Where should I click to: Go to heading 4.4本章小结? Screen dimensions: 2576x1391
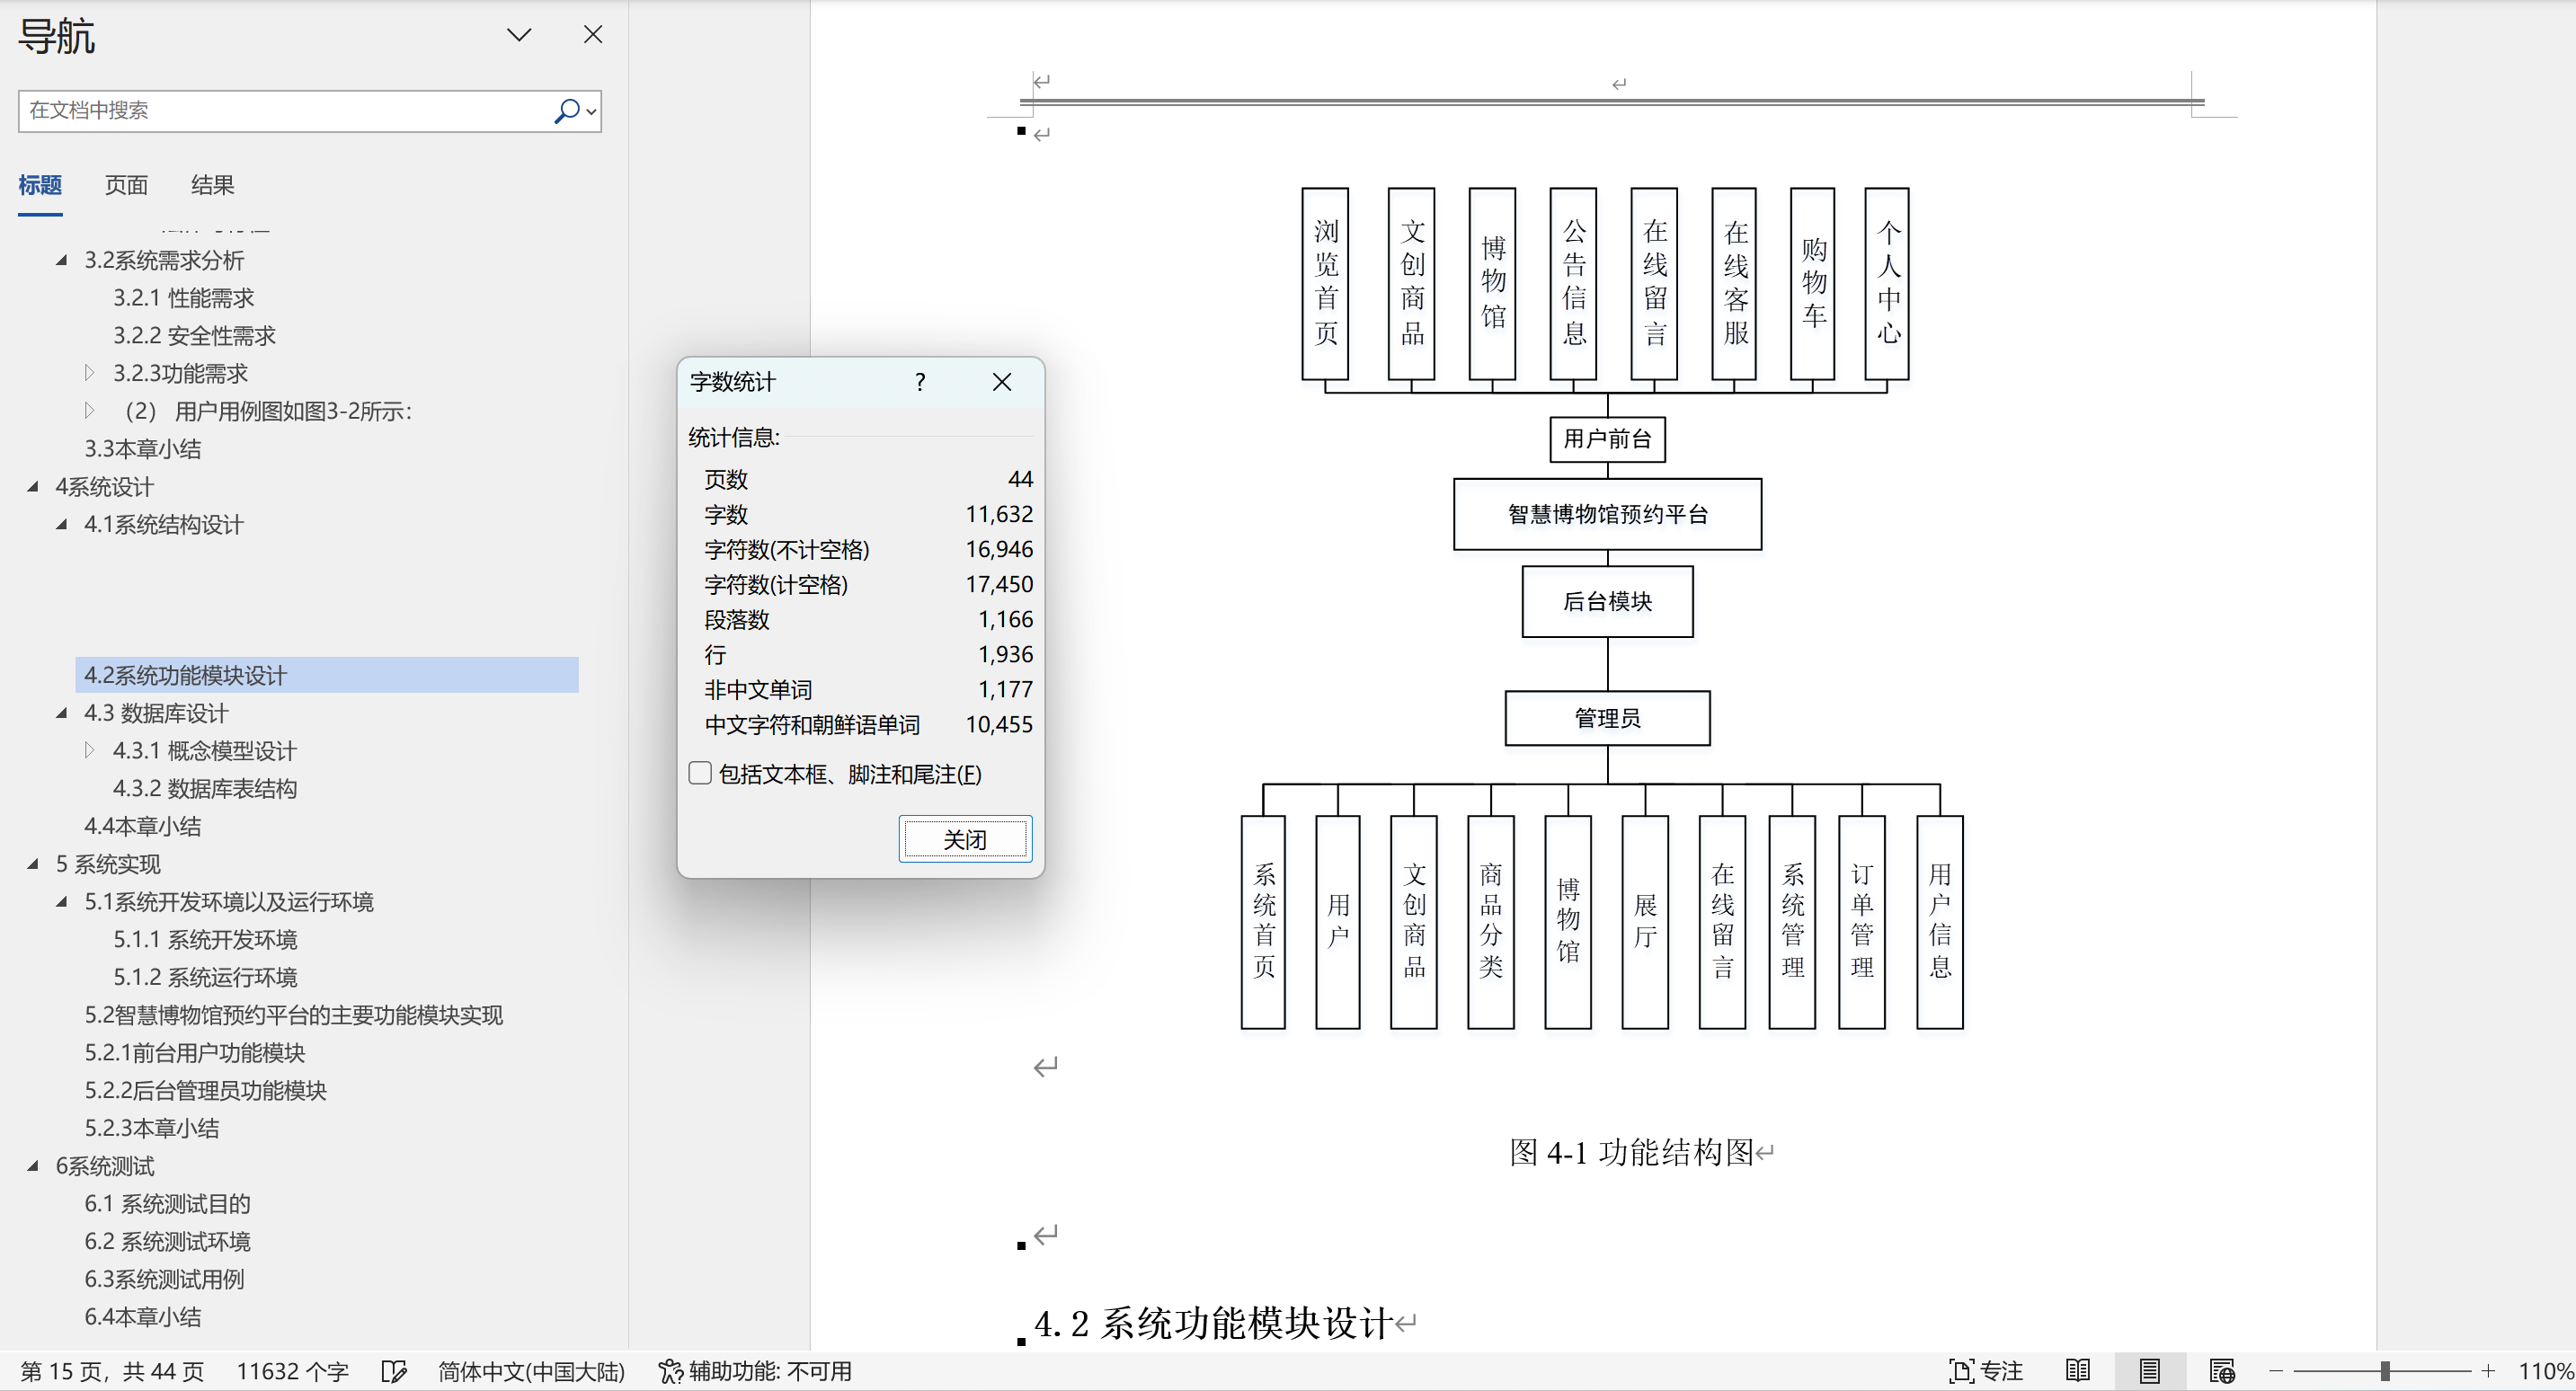(x=143, y=826)
